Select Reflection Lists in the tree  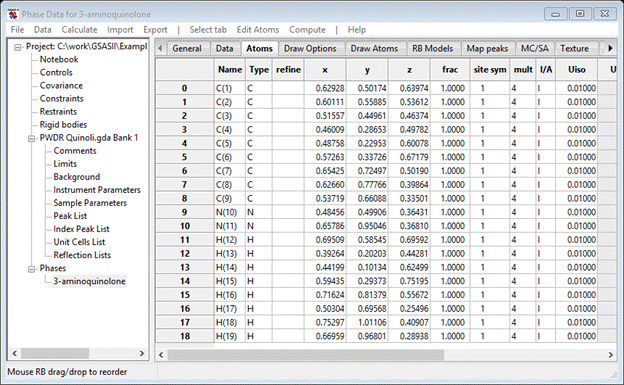click(82, 255)
